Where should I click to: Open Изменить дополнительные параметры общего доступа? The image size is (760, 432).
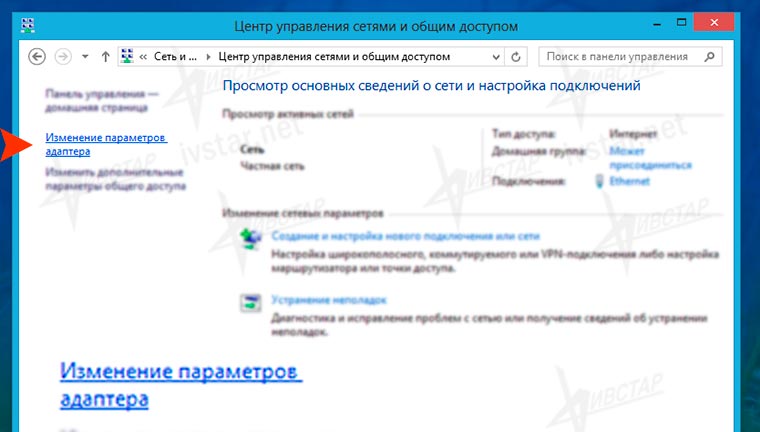[x=116, y=179]
